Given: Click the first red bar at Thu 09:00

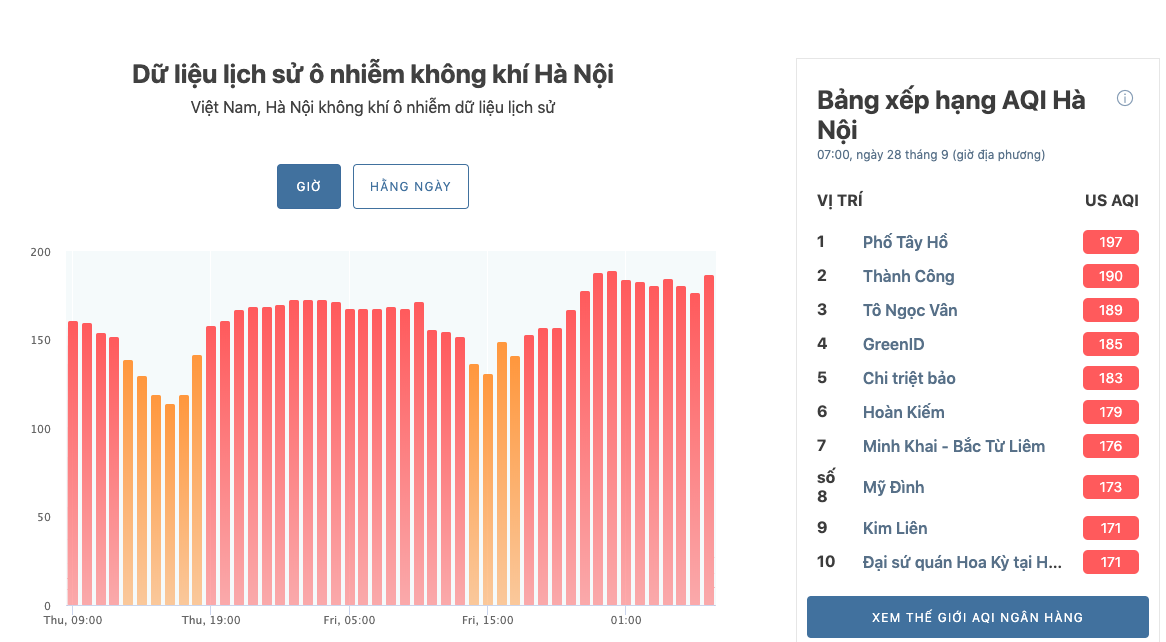Looking at the screenshot, I should [73, 463].
